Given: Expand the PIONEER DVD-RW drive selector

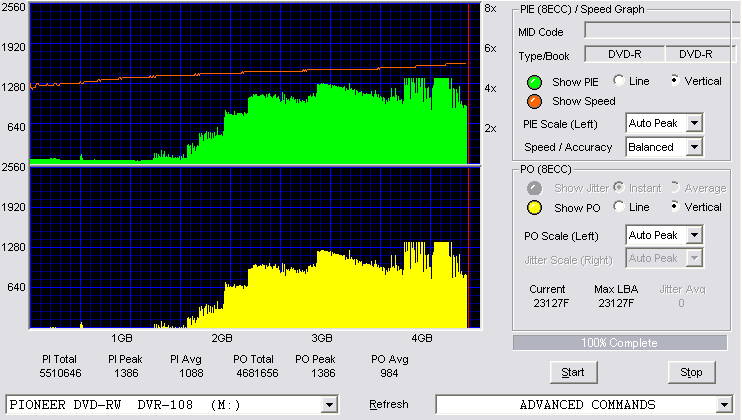Looking at the screenshot, I should [329, 405].
